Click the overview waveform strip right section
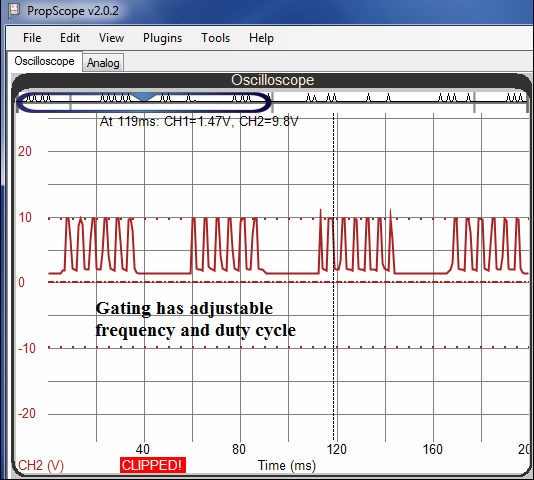Viewport: 534px width, 480px height. click(400, 99)
